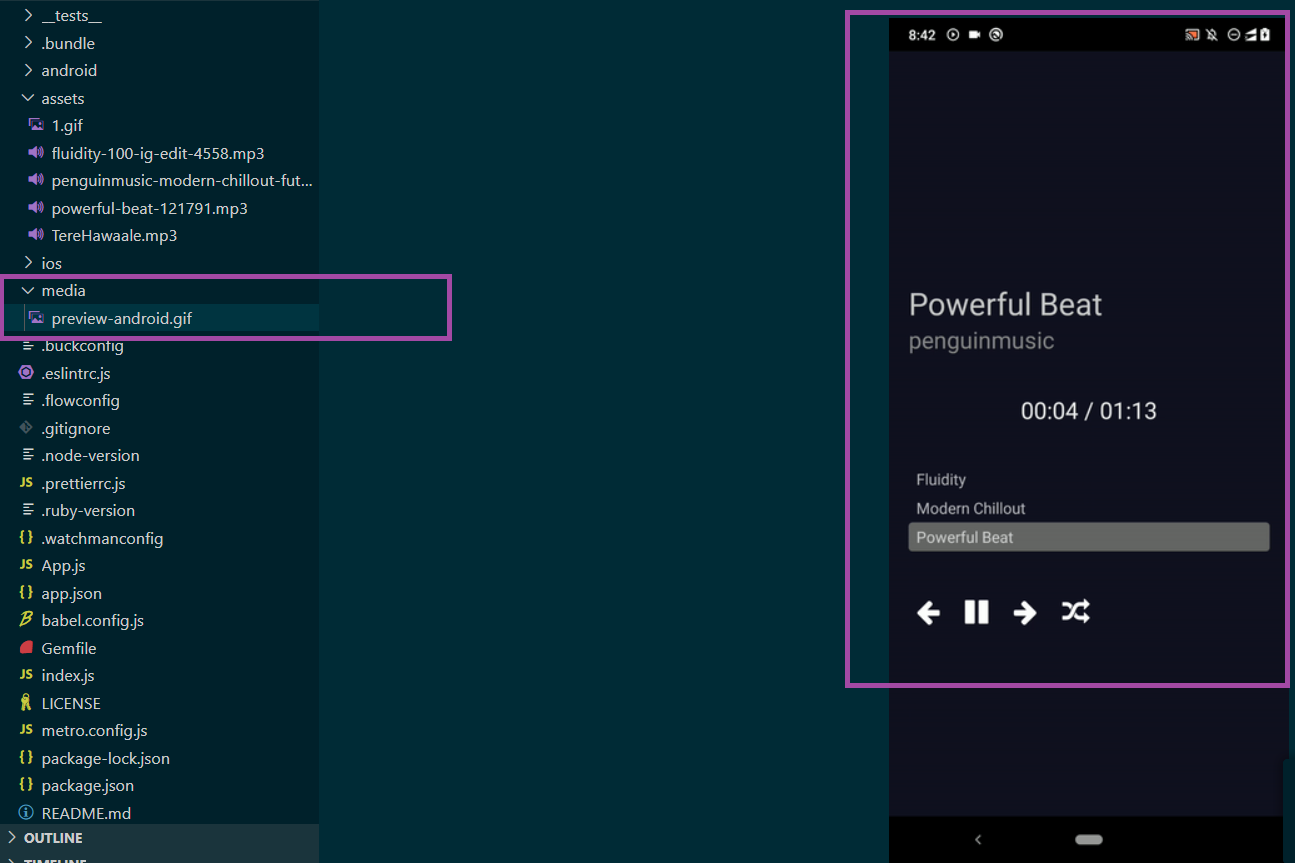
Task: Collapse the media folder chevron
Action: (x=28, y=290)
